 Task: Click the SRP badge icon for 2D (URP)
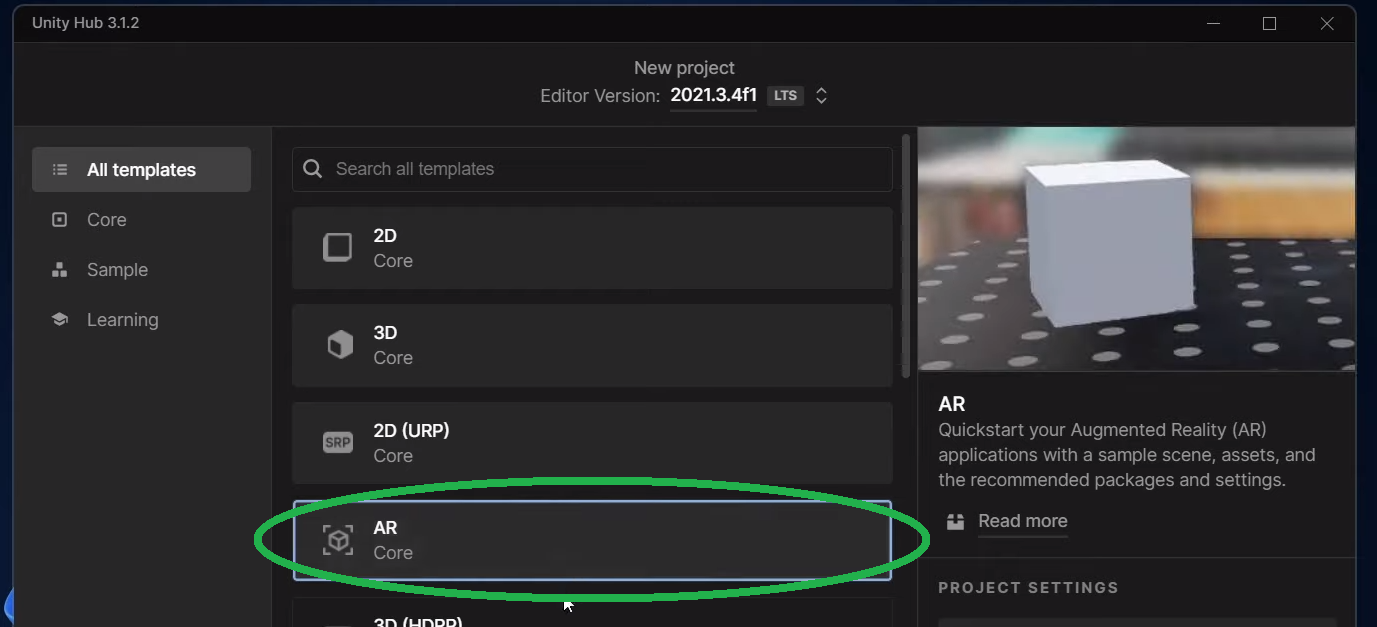[x=338, y=442]
